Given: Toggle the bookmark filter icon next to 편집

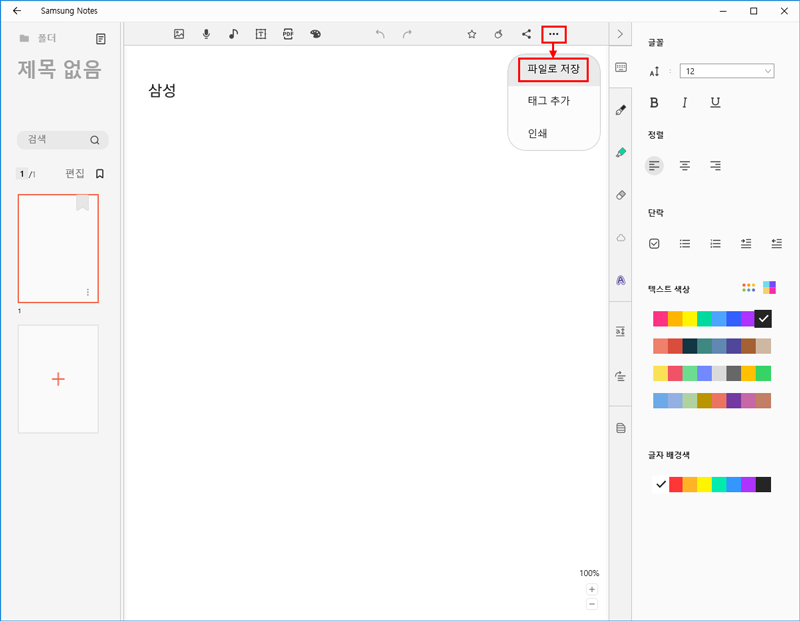Looking at the screenshot, I should (100, 174).
